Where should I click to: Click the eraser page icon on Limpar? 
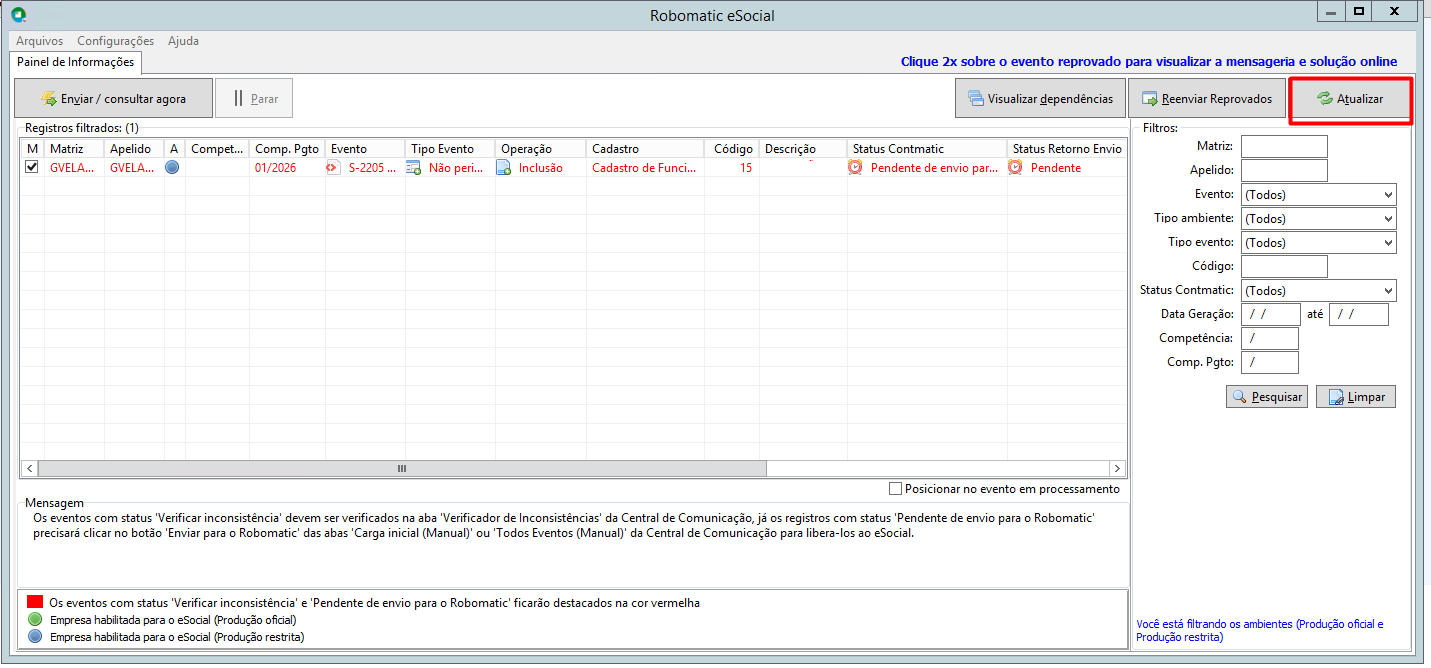(1336, 397)
